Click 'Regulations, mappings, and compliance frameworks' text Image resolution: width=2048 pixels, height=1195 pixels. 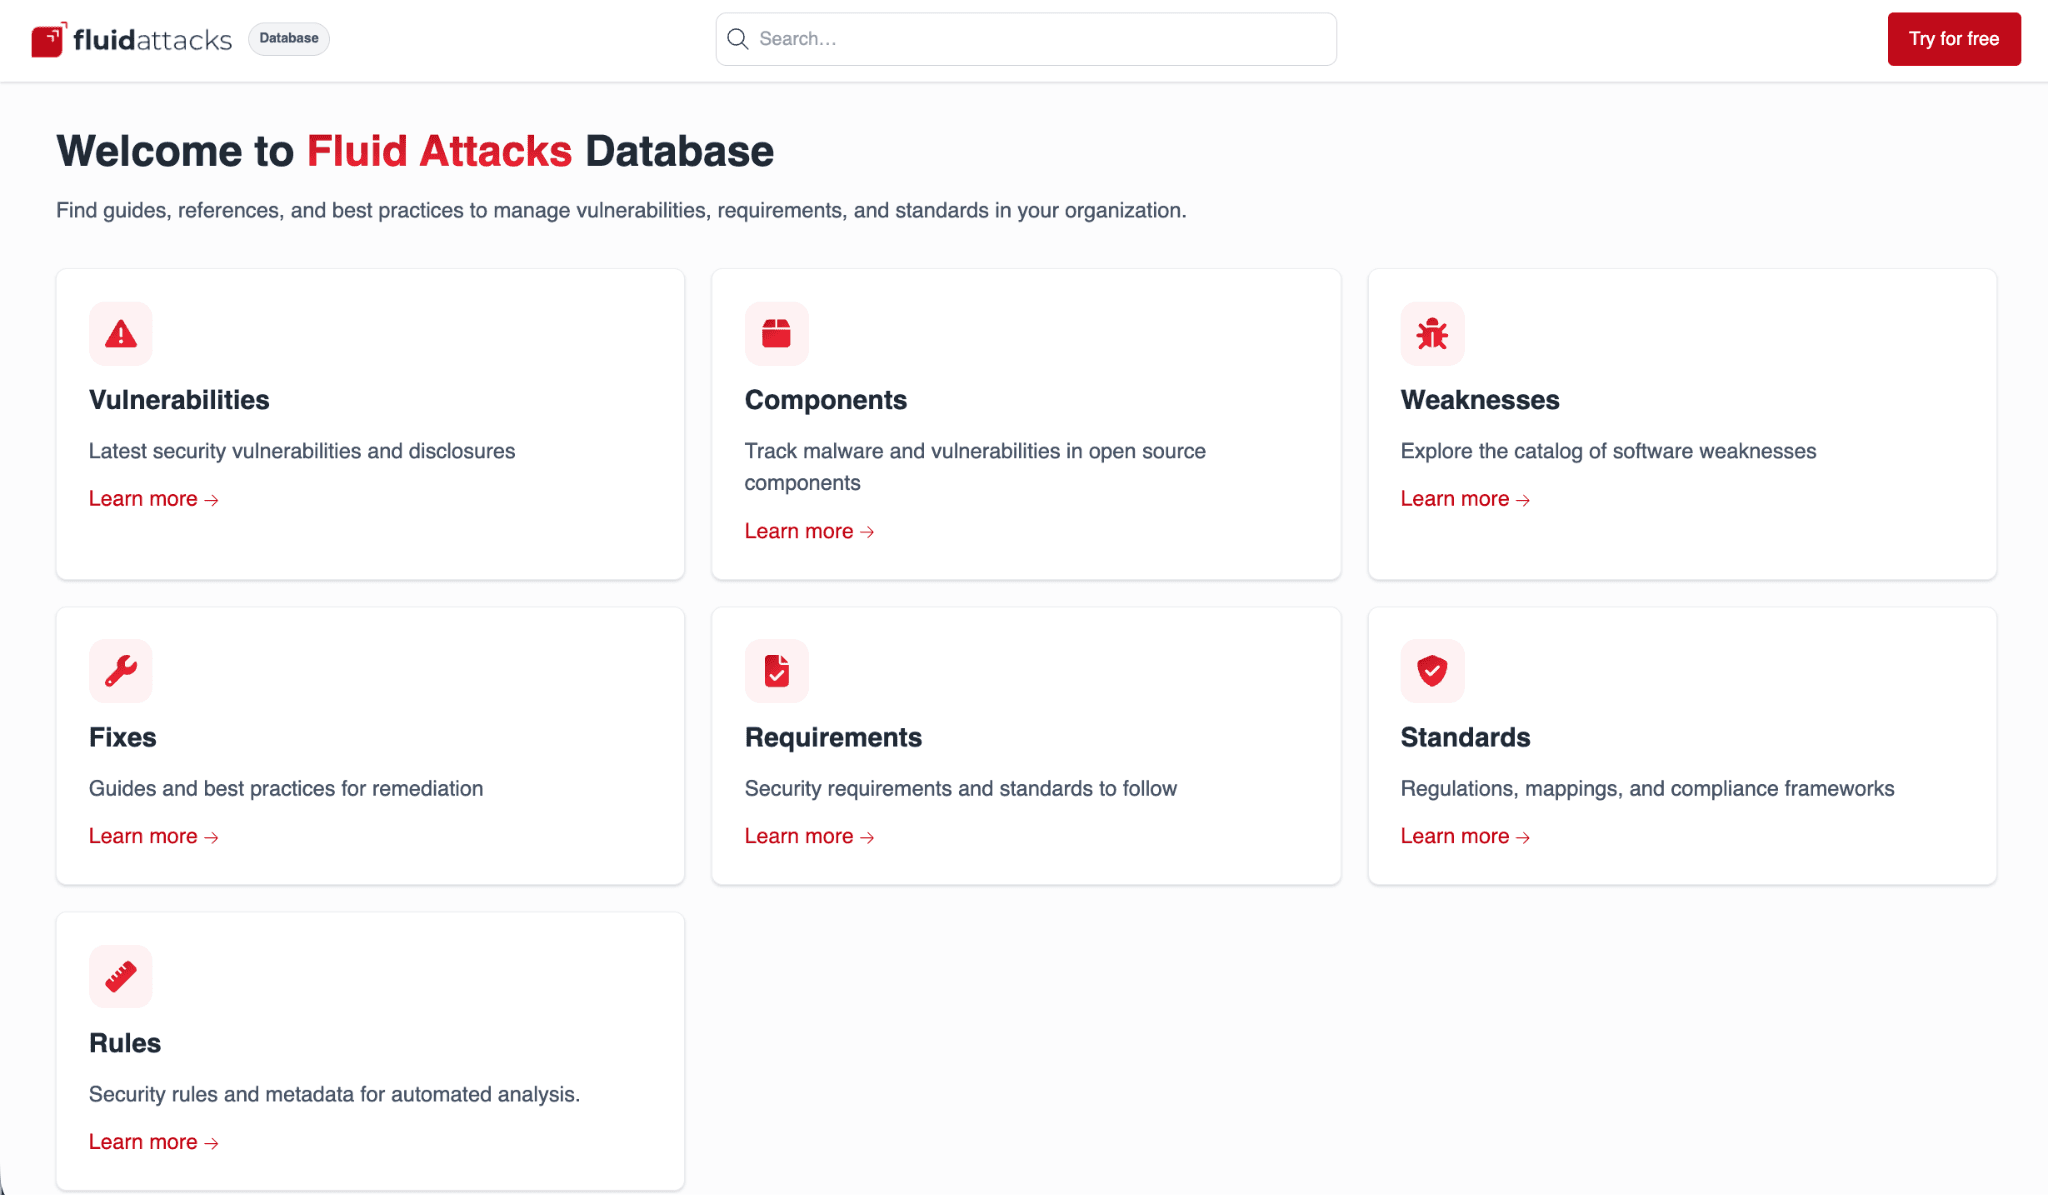1647,789
